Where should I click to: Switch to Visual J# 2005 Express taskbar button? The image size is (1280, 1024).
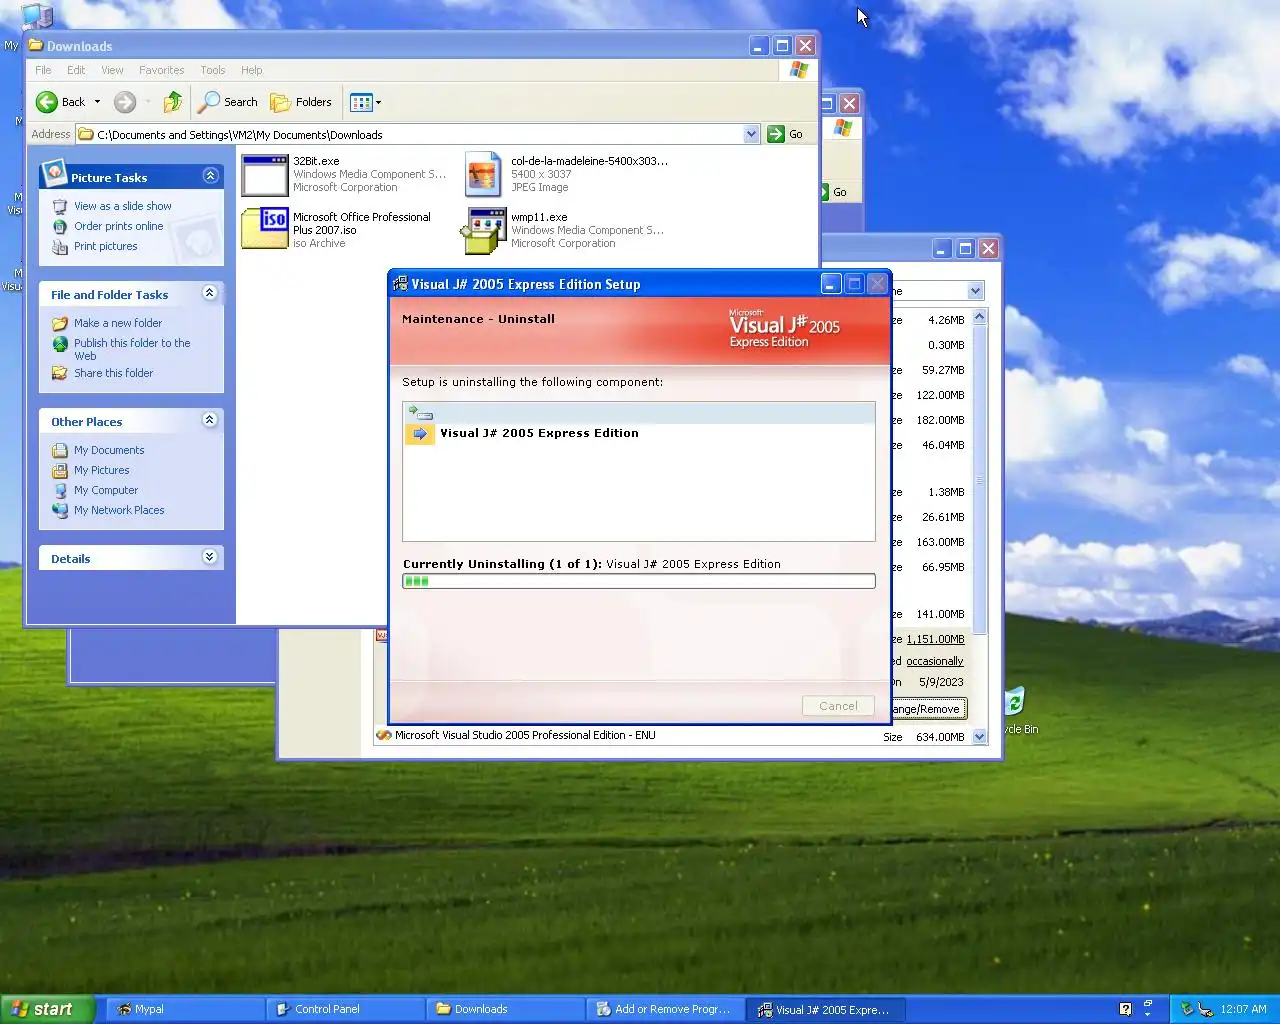click(x=826, y=1009)
